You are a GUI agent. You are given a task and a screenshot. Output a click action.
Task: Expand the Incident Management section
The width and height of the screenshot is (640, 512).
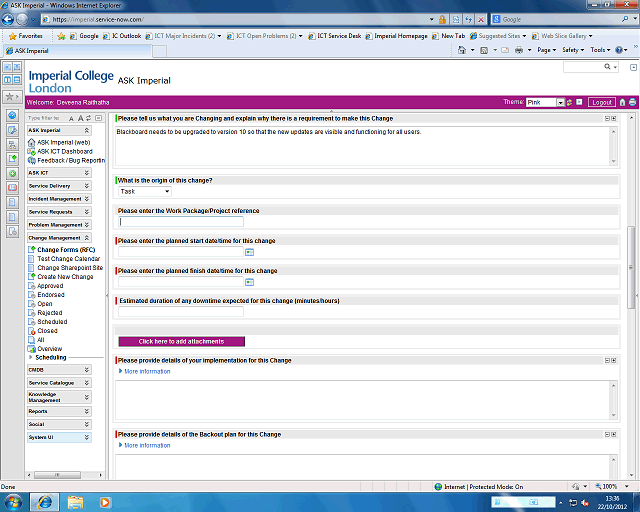87,199
